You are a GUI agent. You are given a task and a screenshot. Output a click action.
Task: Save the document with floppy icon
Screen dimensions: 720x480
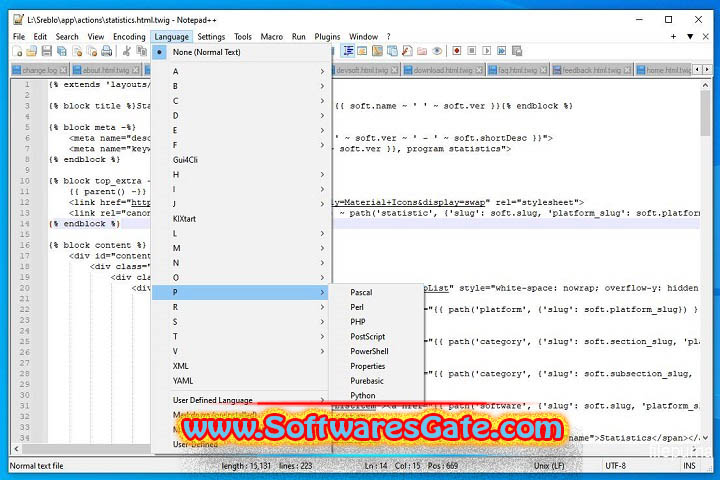click(x=47, y=51)
